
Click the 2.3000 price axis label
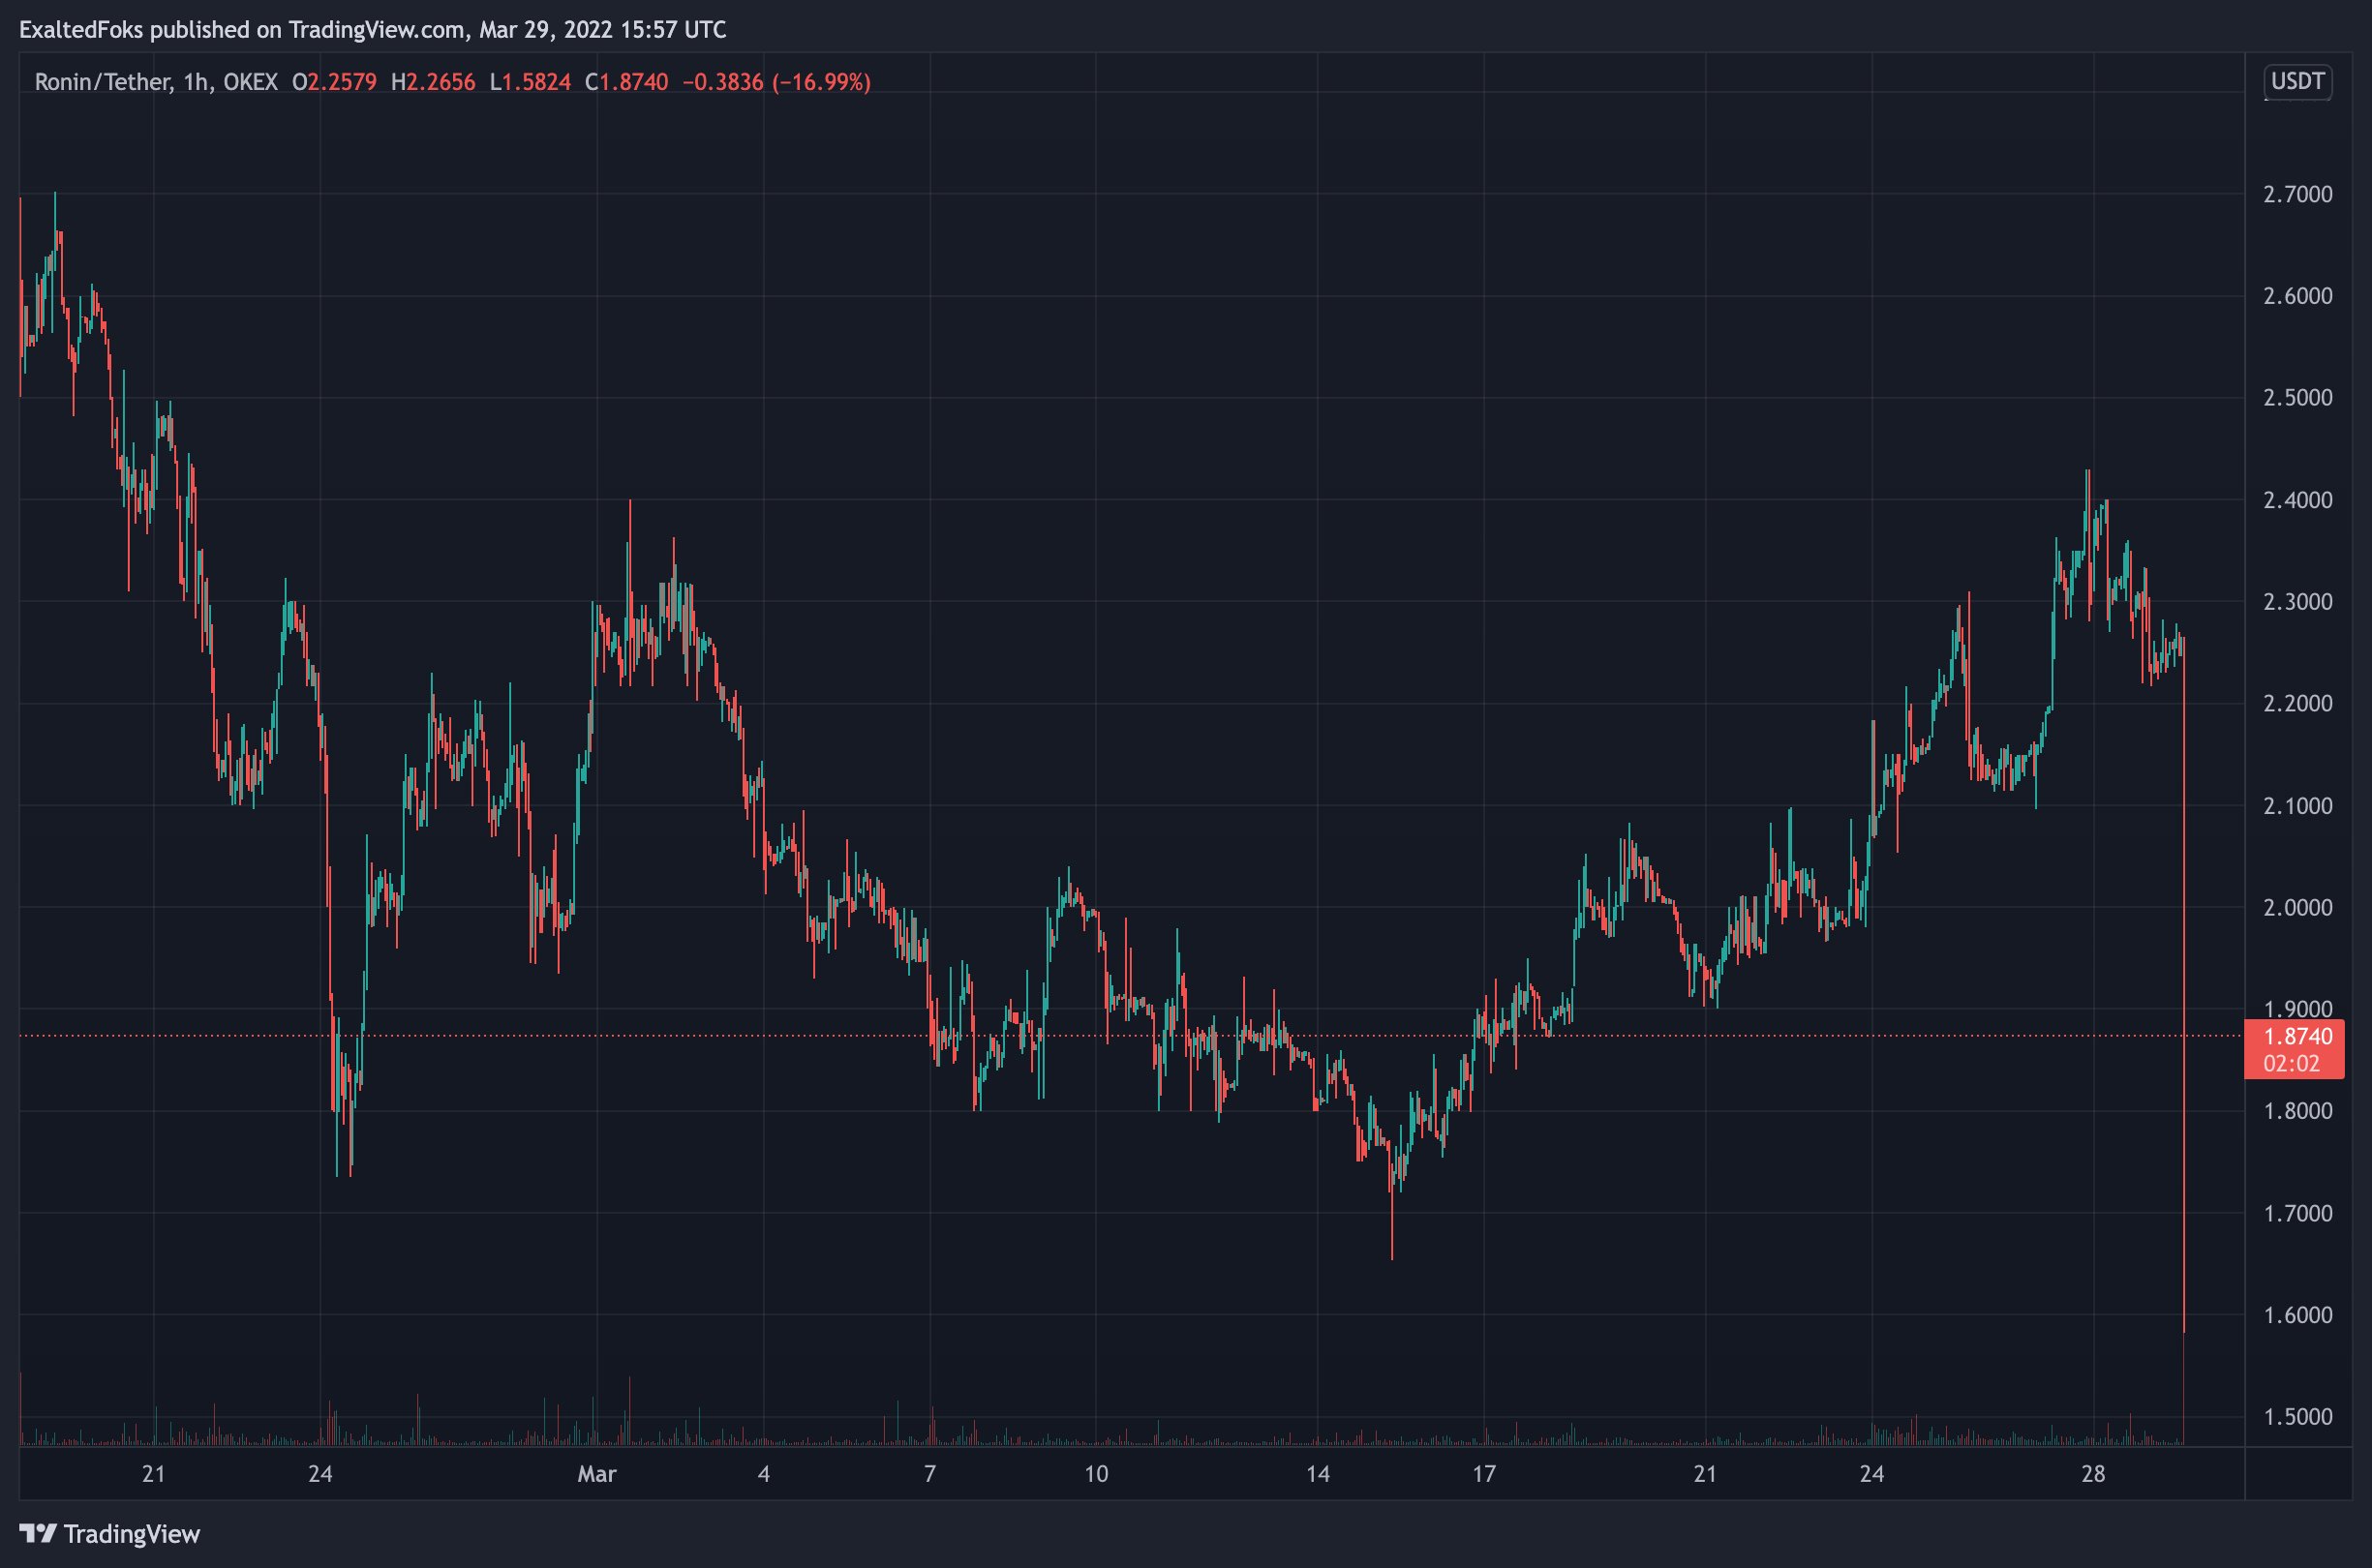click(x=2298, y=602)
